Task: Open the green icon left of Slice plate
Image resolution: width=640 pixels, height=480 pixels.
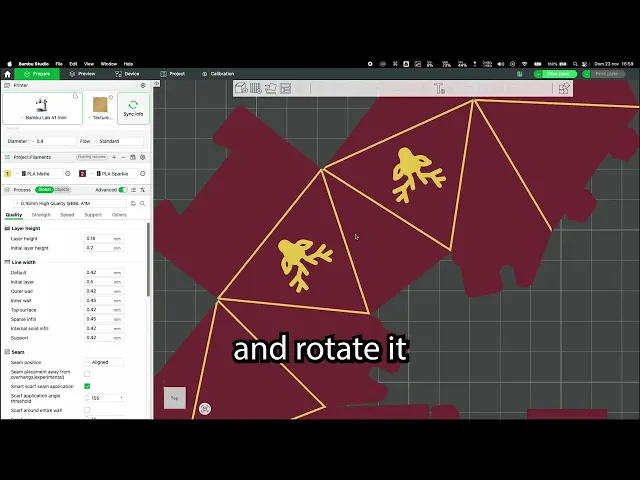Action: [520, 74]
